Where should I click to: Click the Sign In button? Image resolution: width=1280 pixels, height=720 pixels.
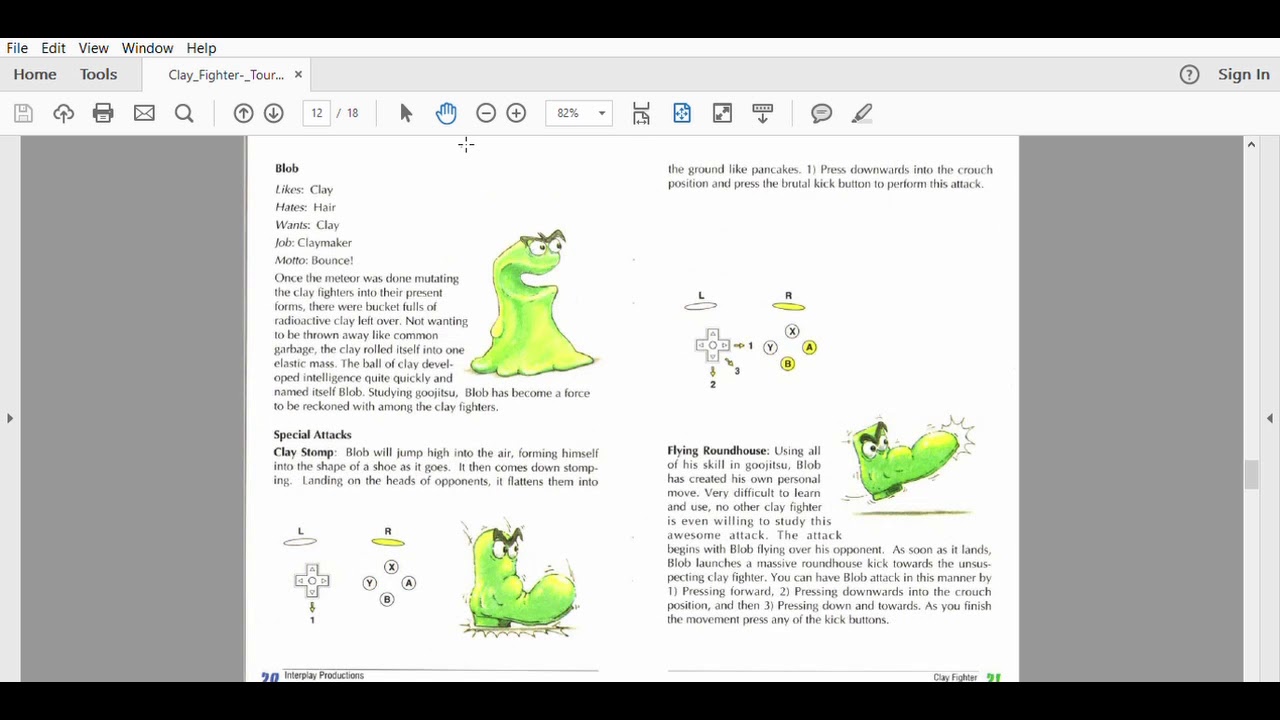(1244, 74)
